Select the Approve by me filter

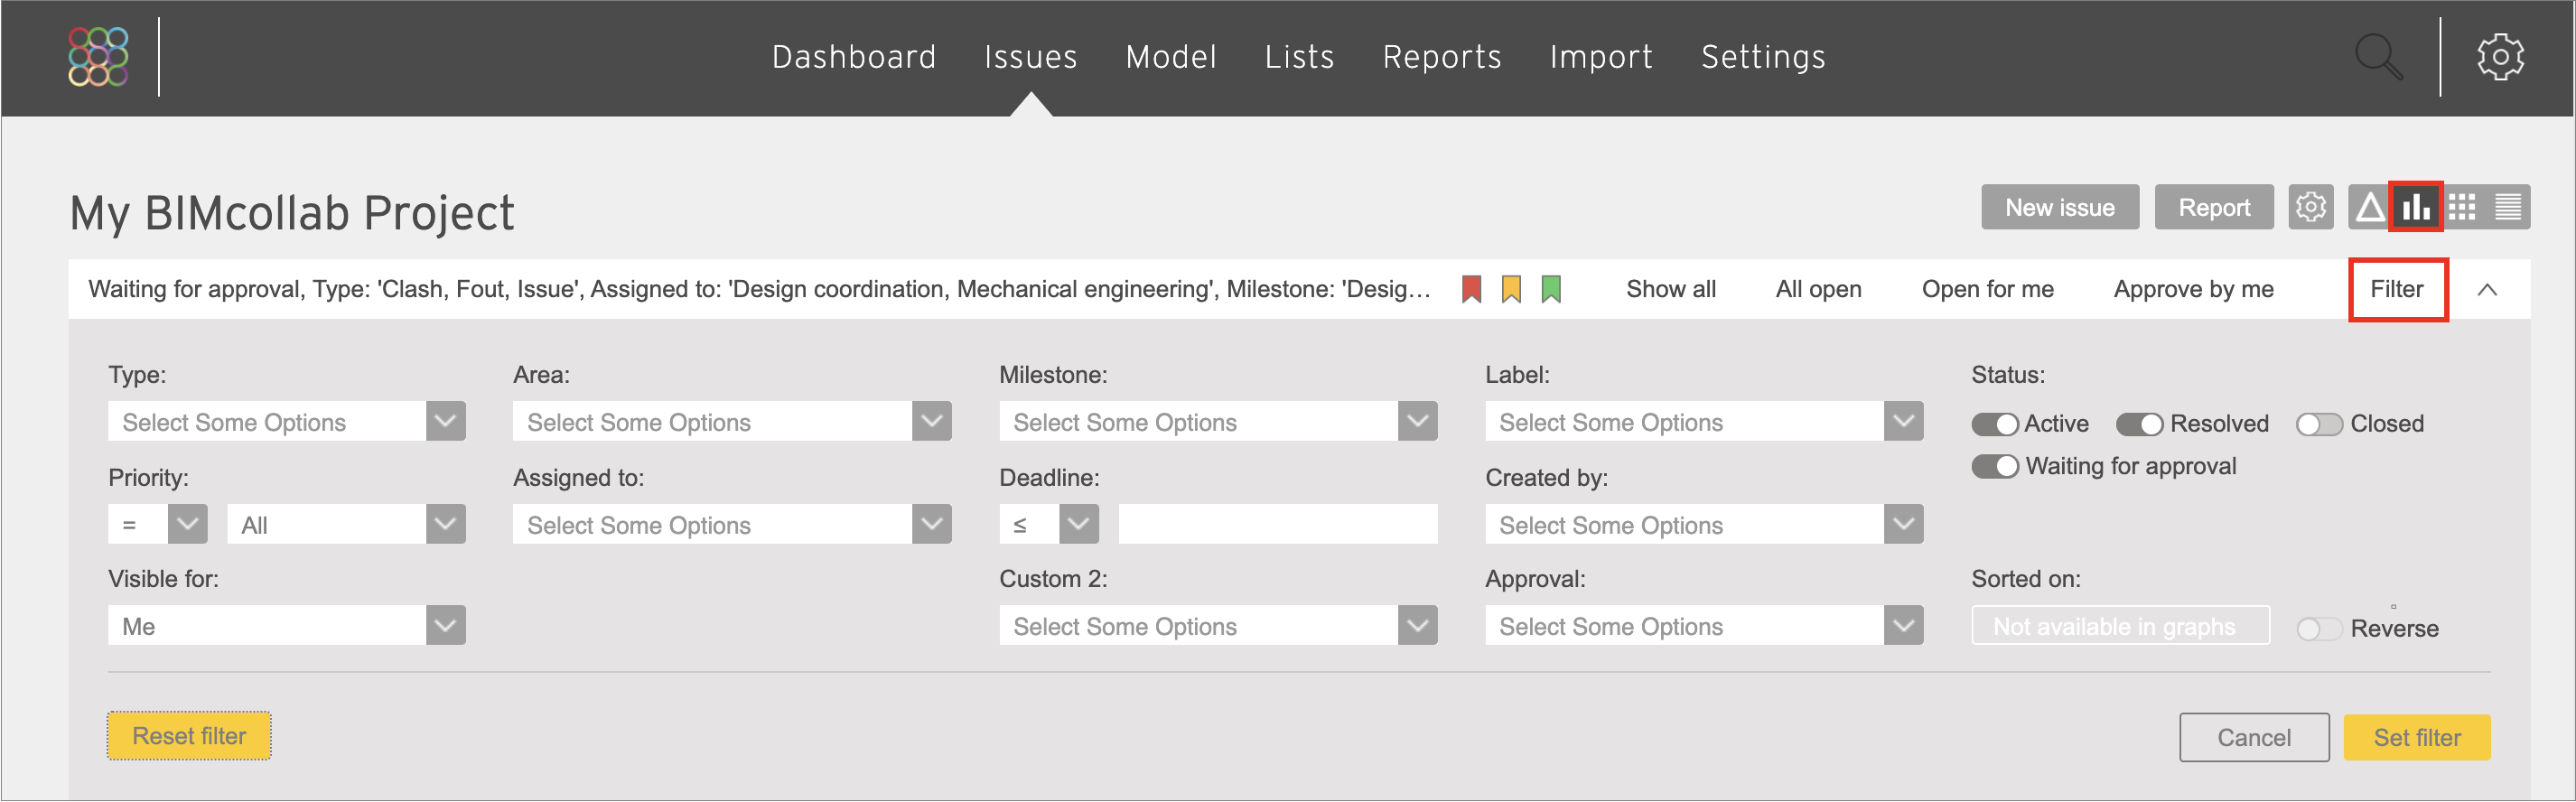2193,289
